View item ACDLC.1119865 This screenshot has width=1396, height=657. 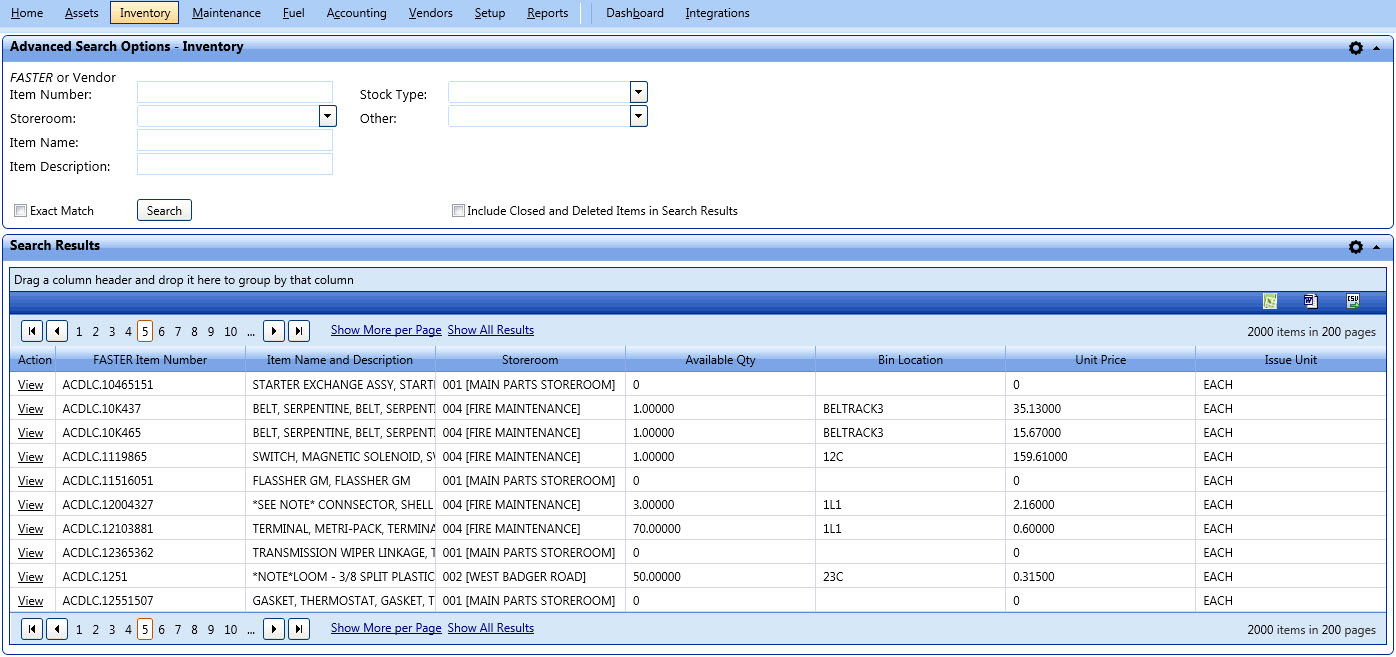pos(30,457)
